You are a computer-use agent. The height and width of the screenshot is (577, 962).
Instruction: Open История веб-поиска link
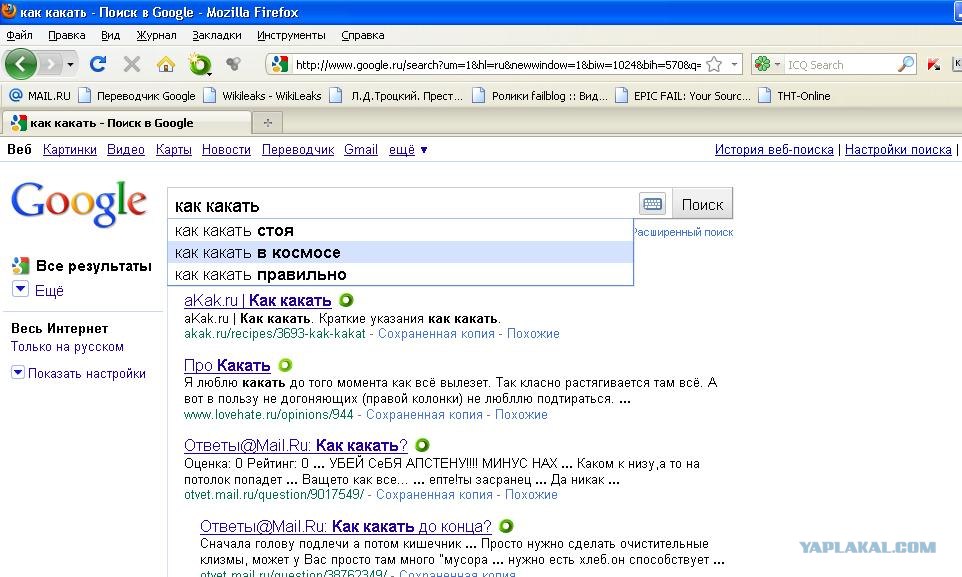pyautogui.click(x=774, y=149)
